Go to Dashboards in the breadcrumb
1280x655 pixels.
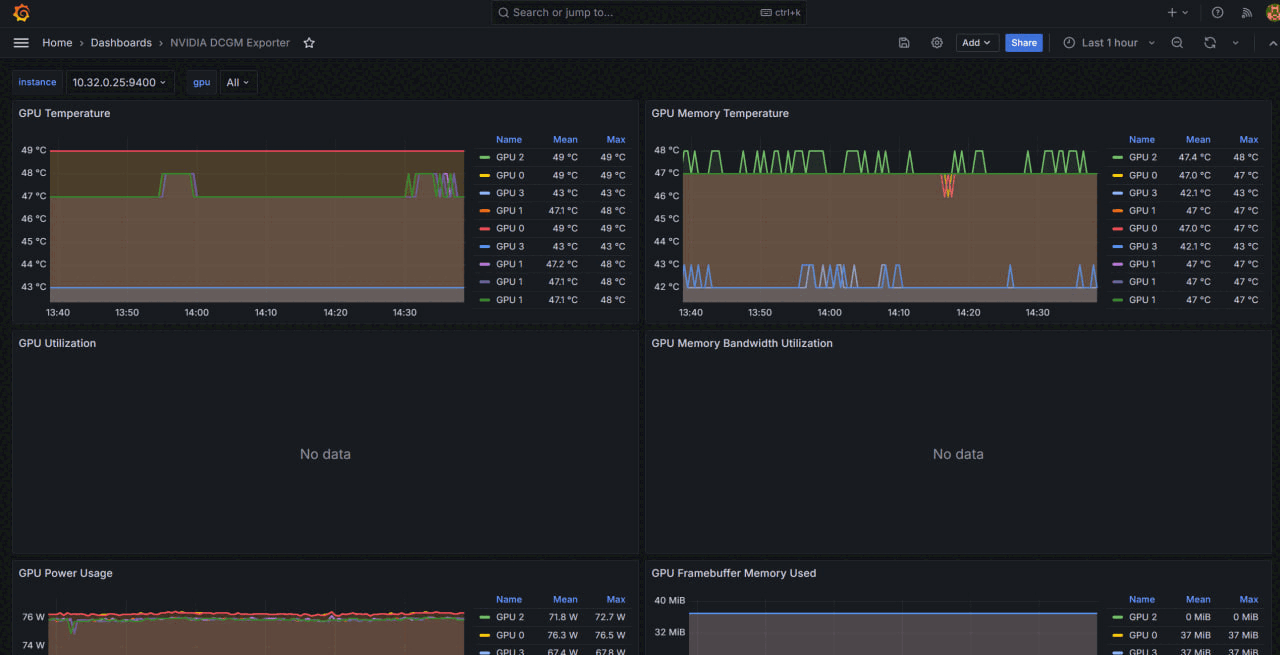(121, 43)
